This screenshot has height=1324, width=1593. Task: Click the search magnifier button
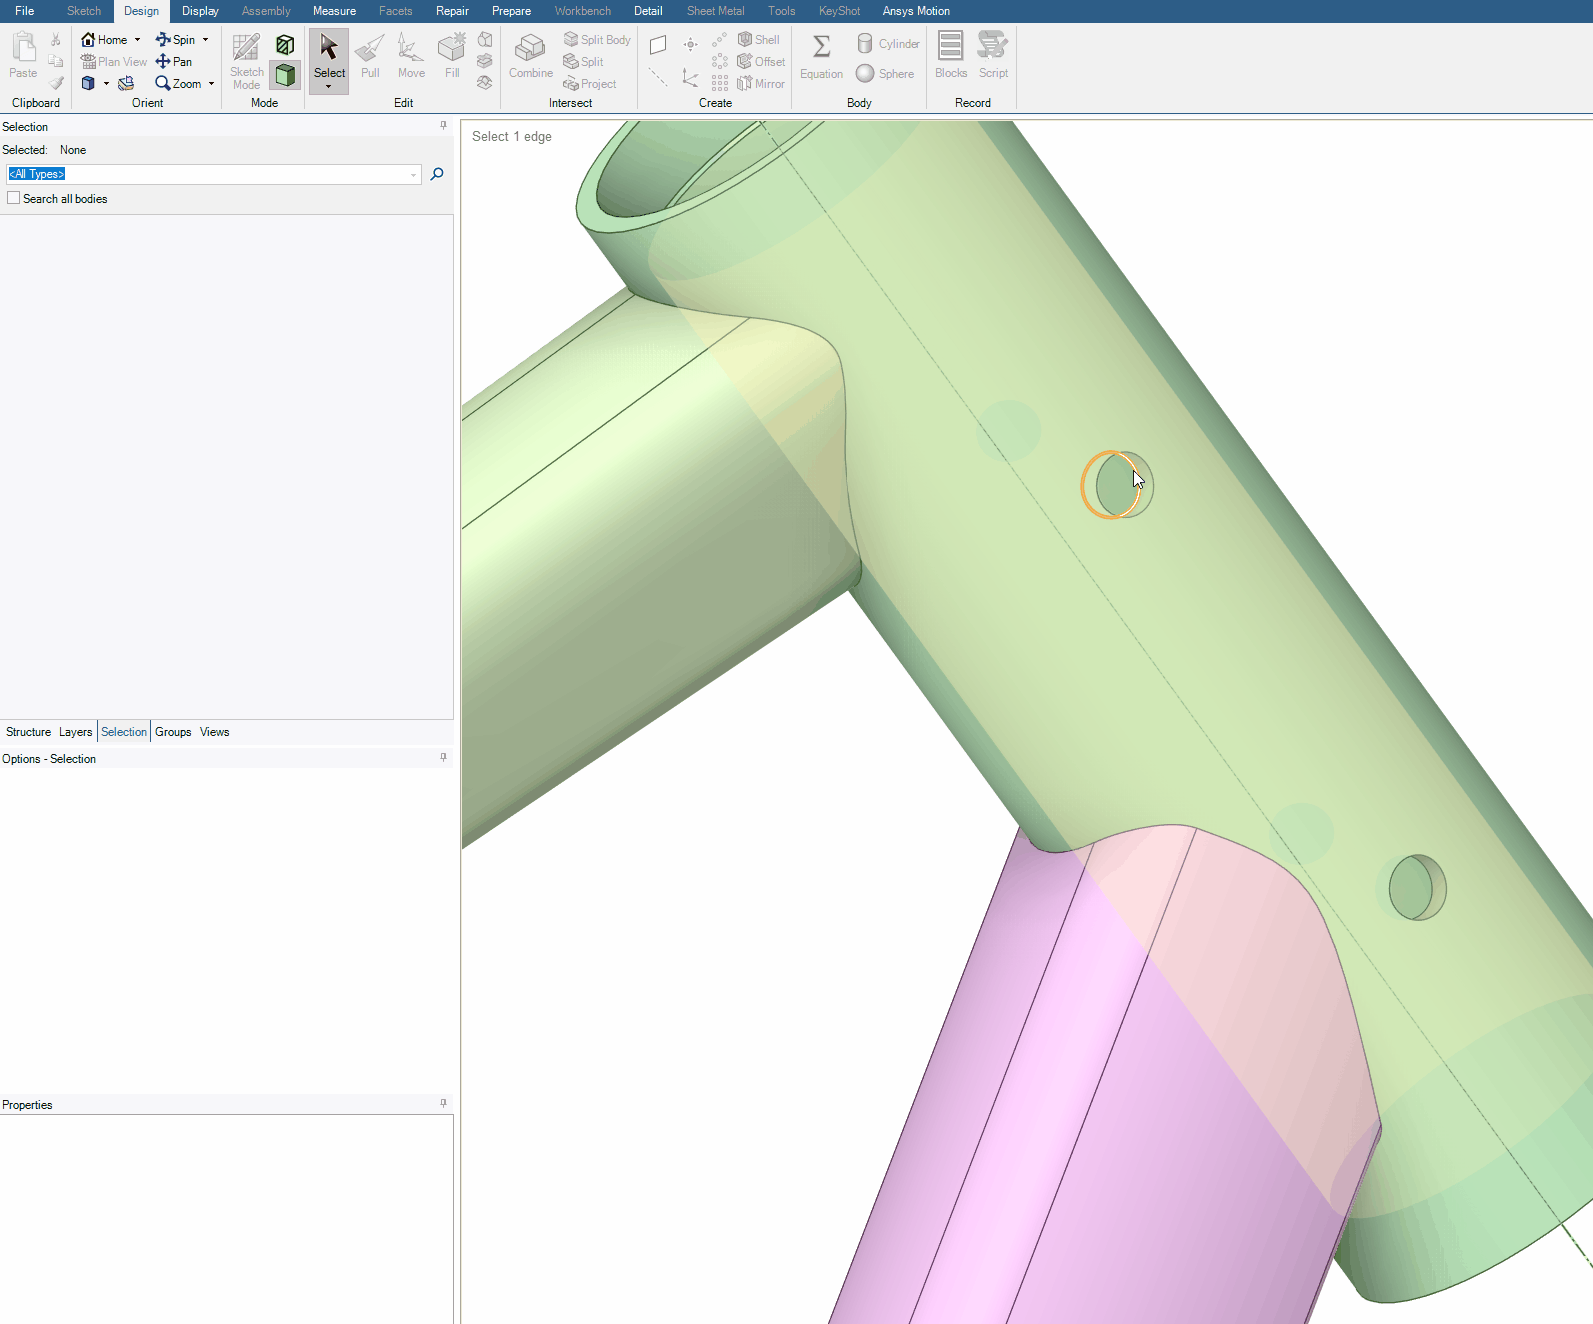pyautogui.click(x=437, y=174)
